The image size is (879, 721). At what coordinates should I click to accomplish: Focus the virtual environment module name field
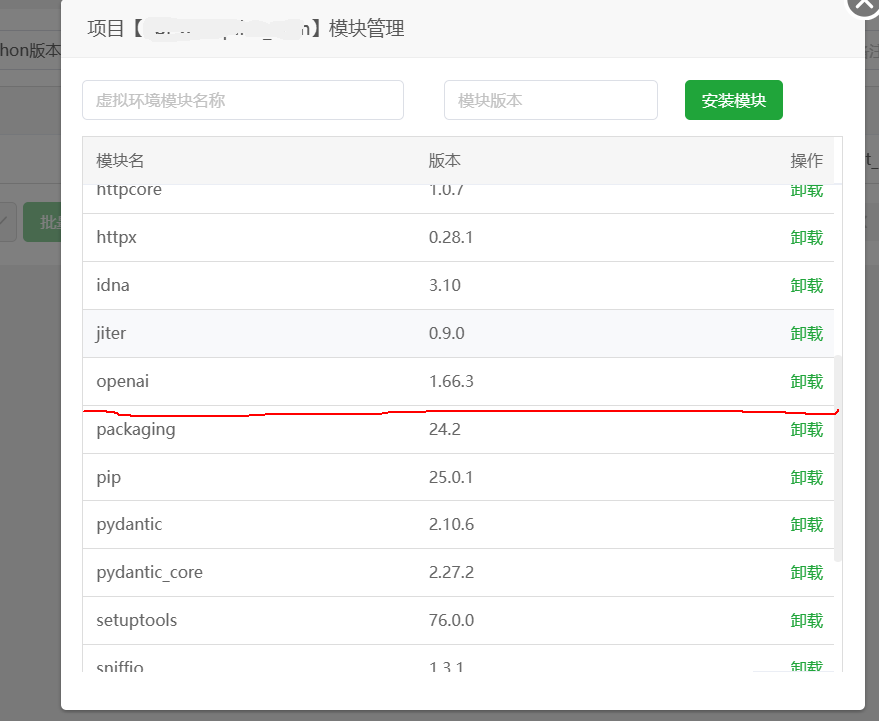tap(243, 100)
